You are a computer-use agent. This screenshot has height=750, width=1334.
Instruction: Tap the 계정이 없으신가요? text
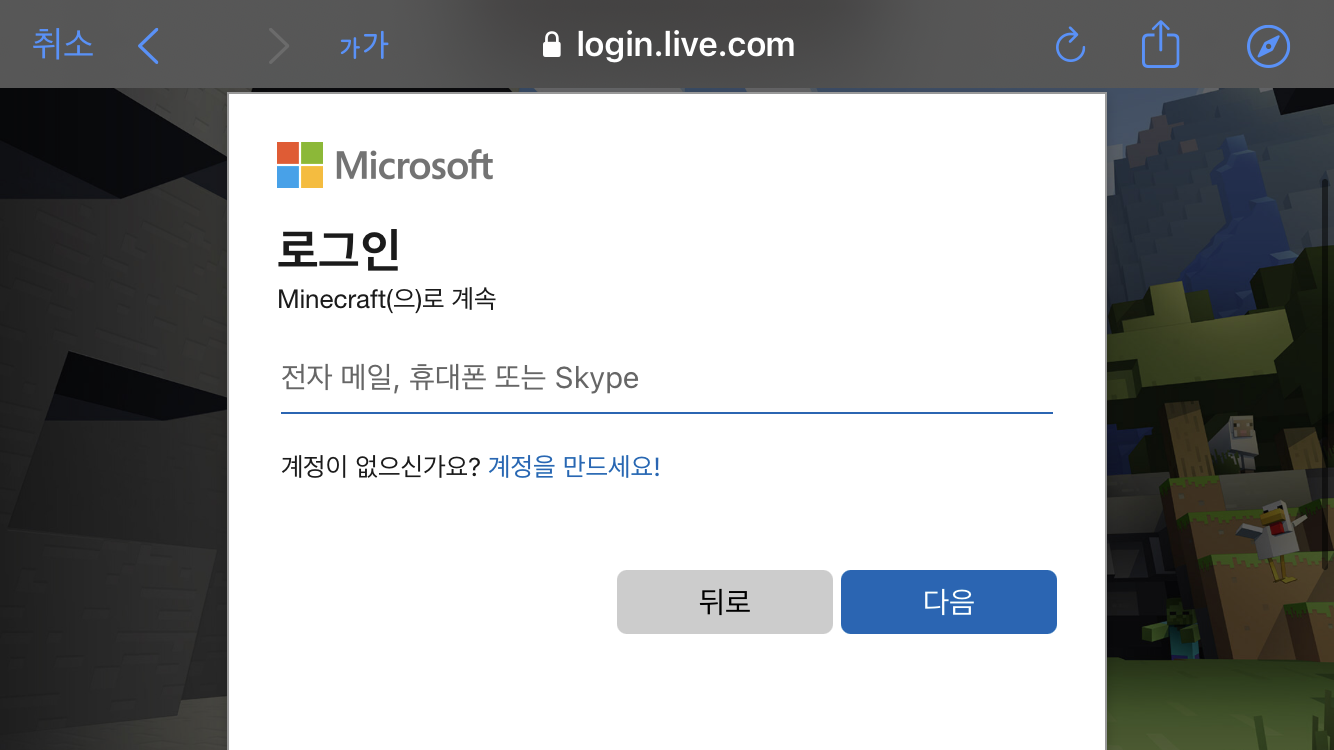[381, 467]
